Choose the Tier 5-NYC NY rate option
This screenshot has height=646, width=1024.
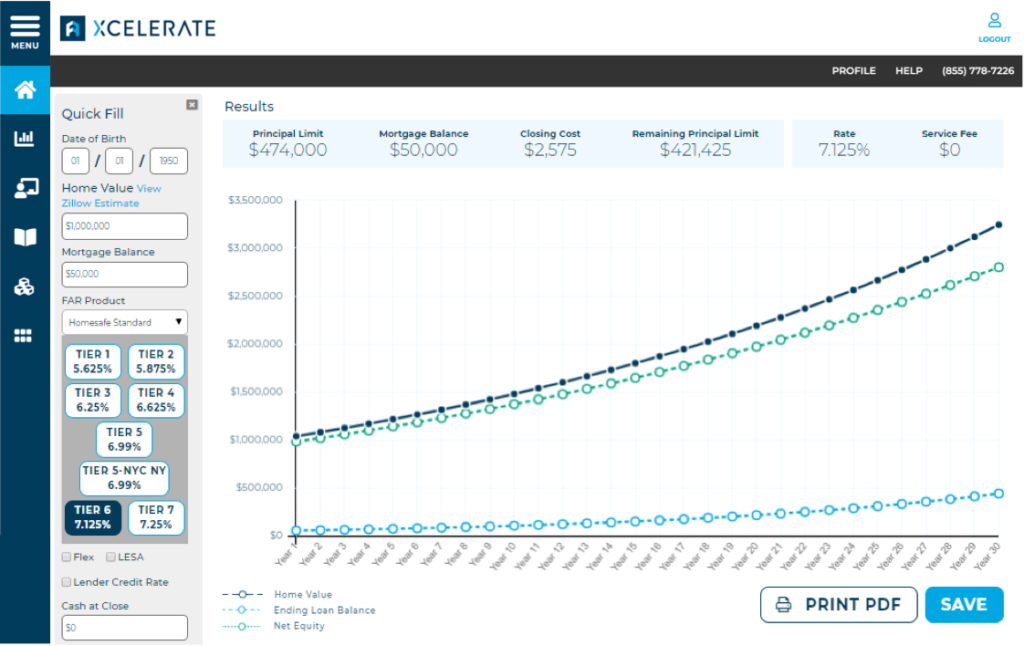(x=124, y=478)
